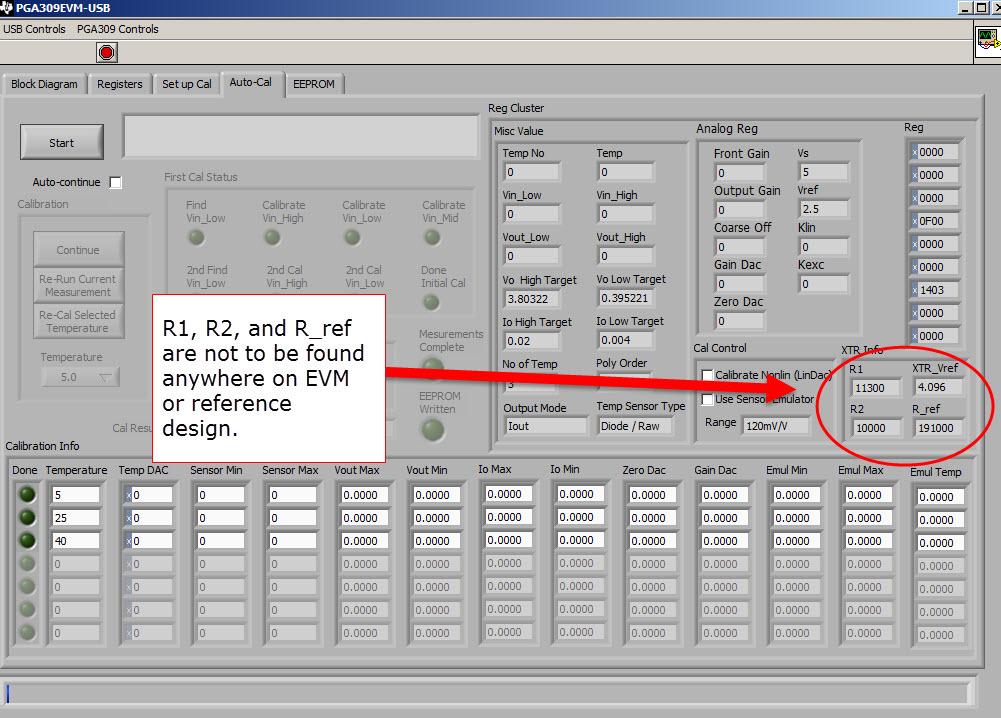Click the Output Gain field

pyautogui.click(x=740, y=209)
